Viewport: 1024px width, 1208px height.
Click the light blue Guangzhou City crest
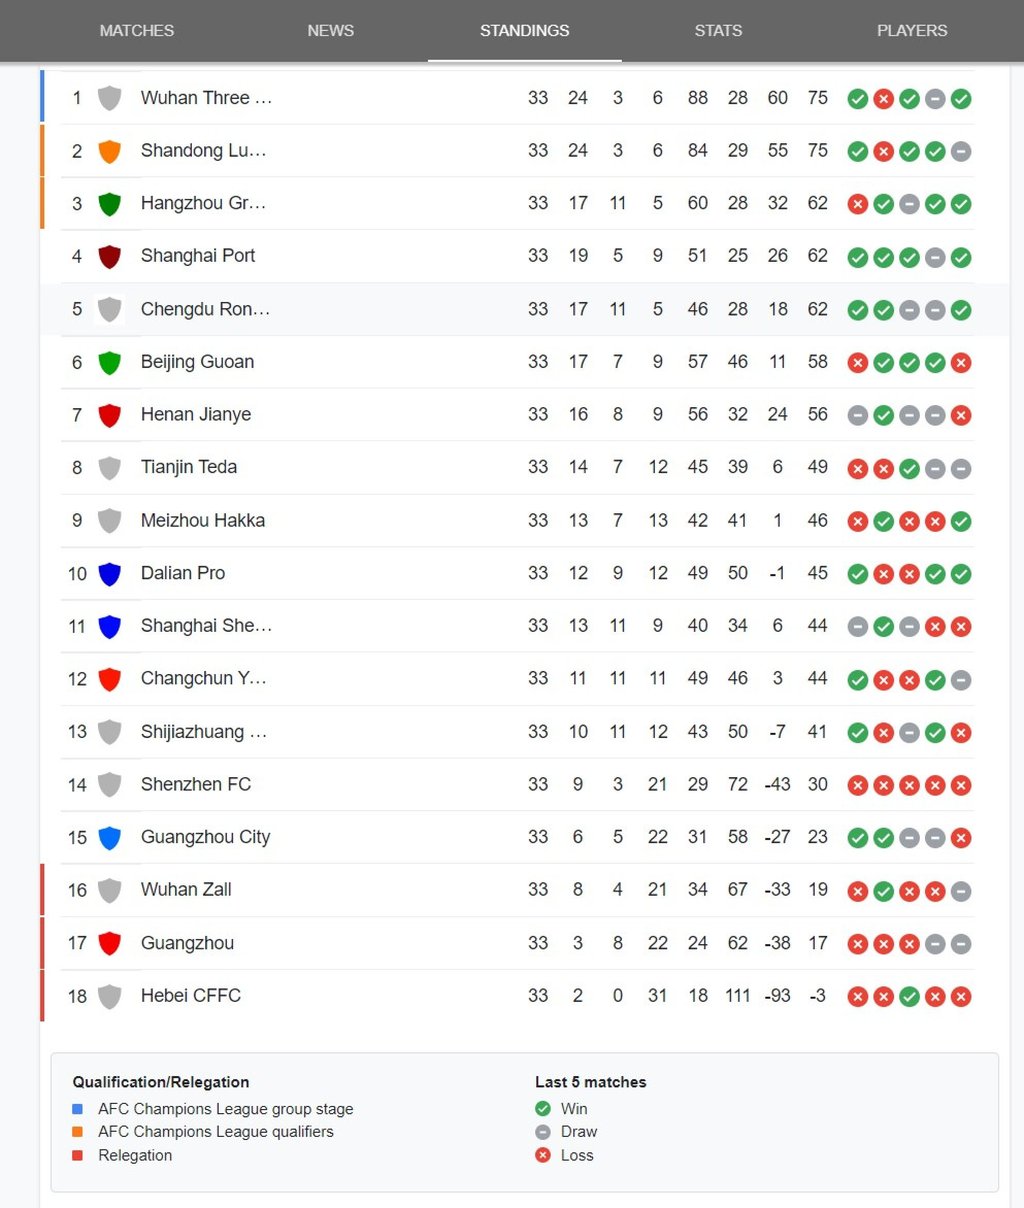110,838
